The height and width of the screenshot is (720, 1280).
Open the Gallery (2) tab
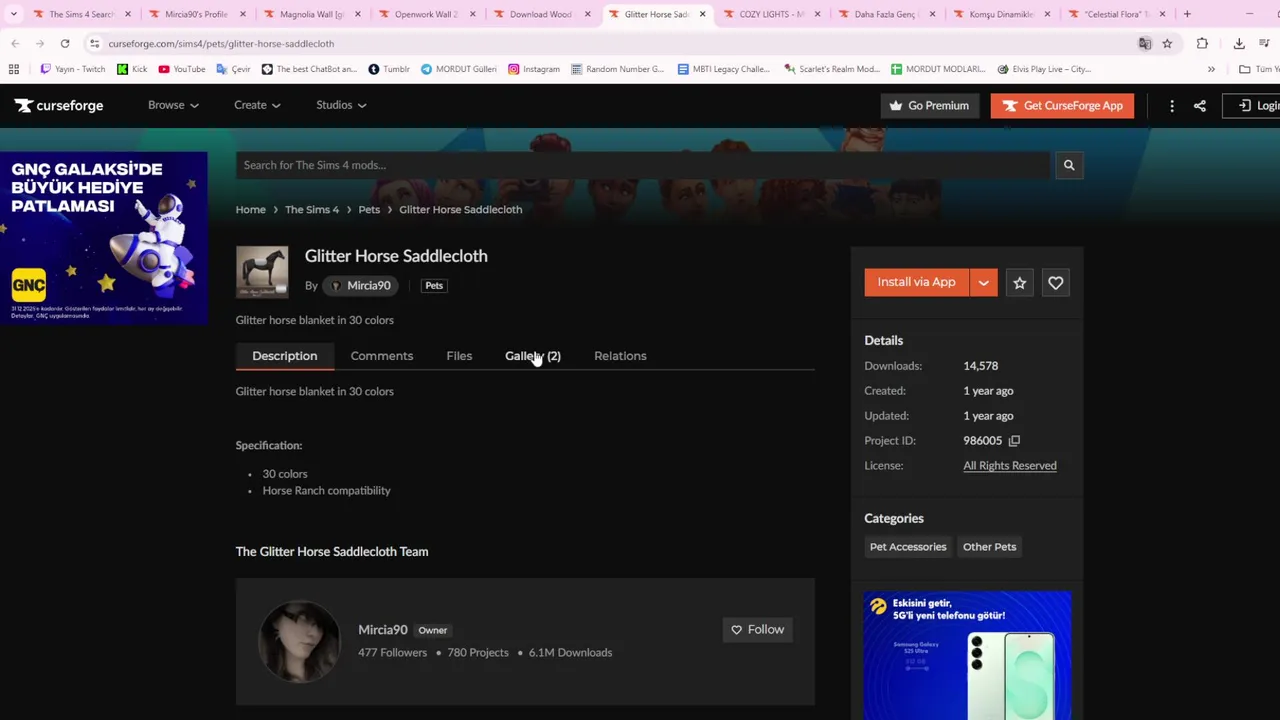533,356
